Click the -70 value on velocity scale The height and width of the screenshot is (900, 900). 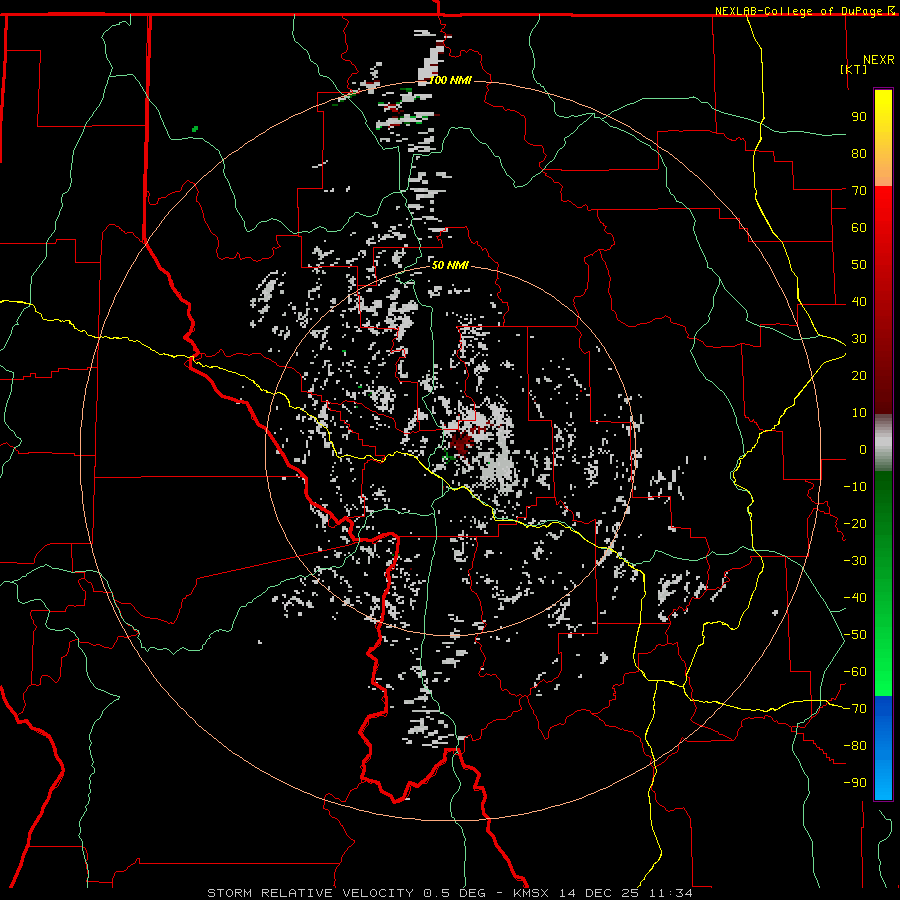[x=855, y=709]
